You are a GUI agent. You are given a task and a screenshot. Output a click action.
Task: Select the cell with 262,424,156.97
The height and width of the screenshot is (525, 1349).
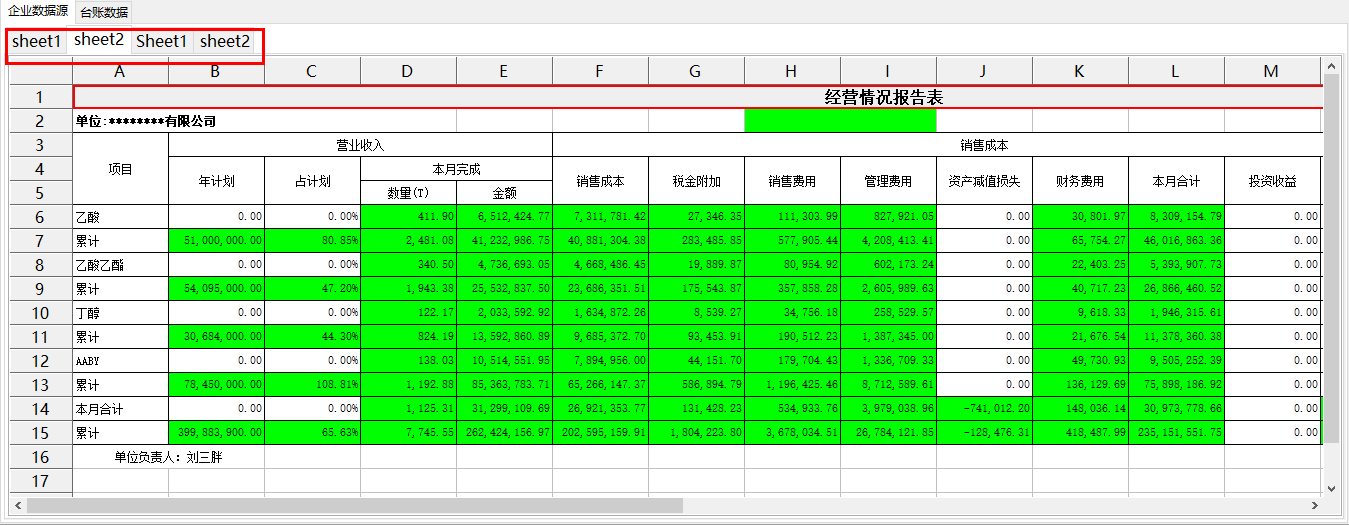[504, 433]
